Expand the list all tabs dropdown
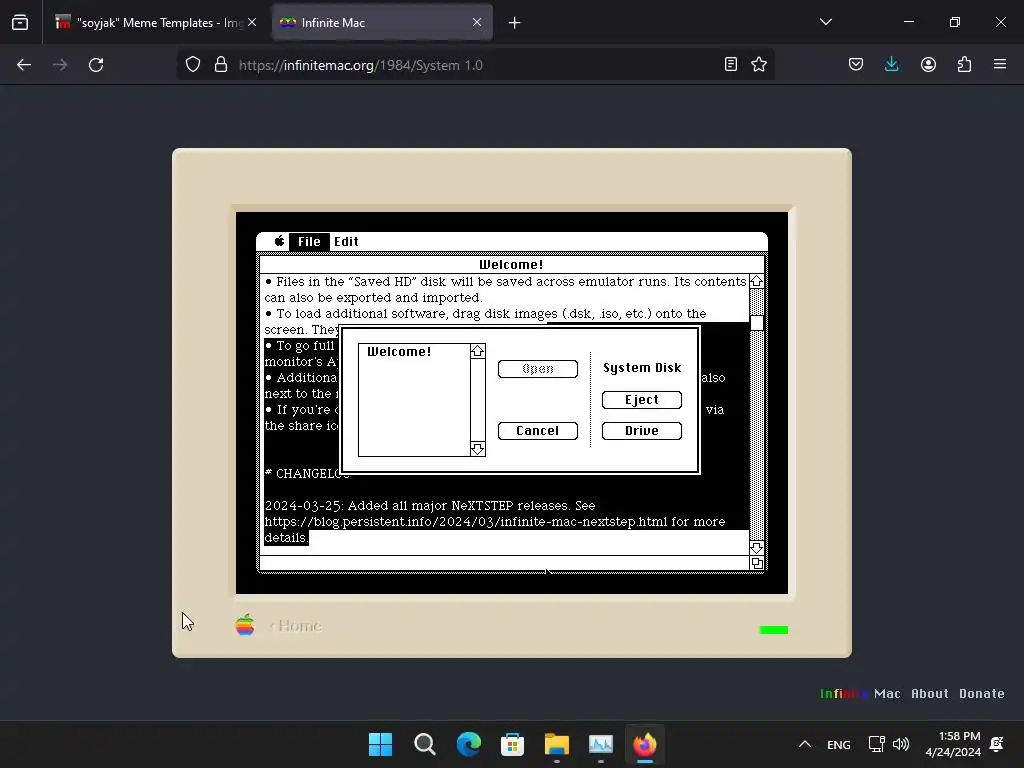This screenshot has width=1024, height=768. (x=825, y=22)
